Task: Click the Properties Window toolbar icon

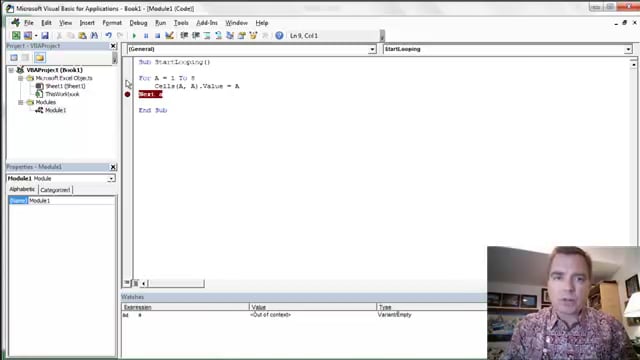Action: (x=241, y=36)
